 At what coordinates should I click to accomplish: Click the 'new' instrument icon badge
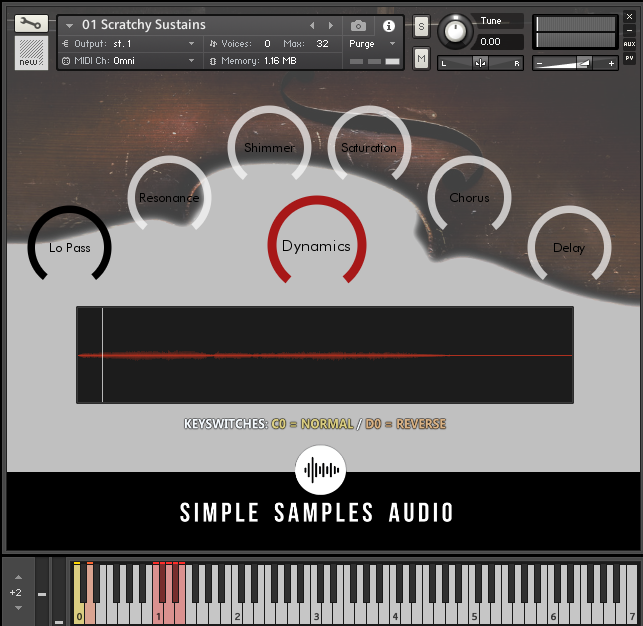coord(31,54)
